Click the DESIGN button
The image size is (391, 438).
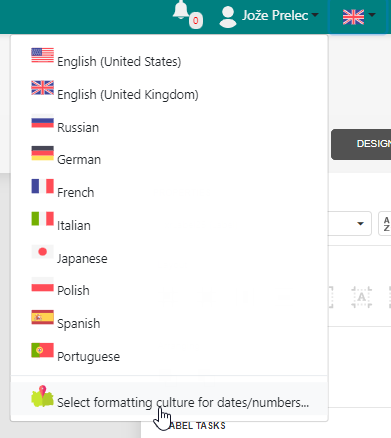(x=361, y=144)
